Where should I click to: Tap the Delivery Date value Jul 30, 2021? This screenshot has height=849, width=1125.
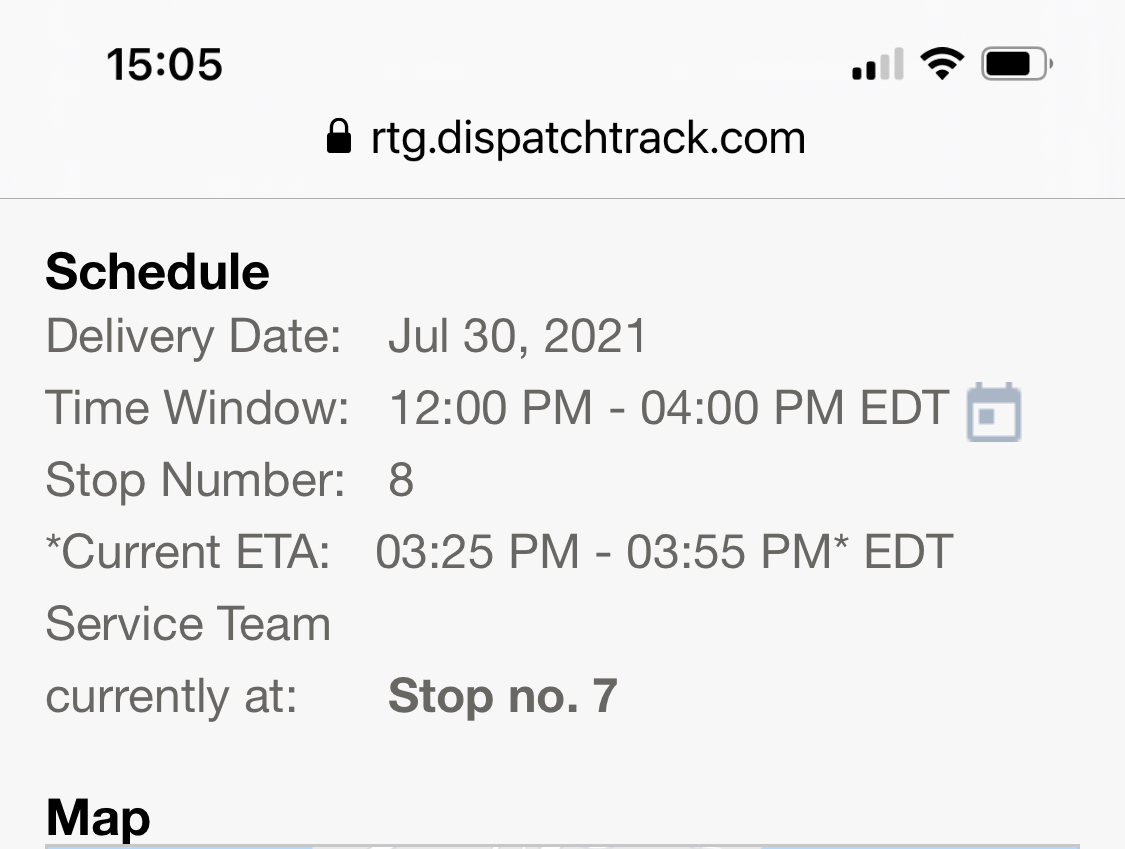click(517, 336)
